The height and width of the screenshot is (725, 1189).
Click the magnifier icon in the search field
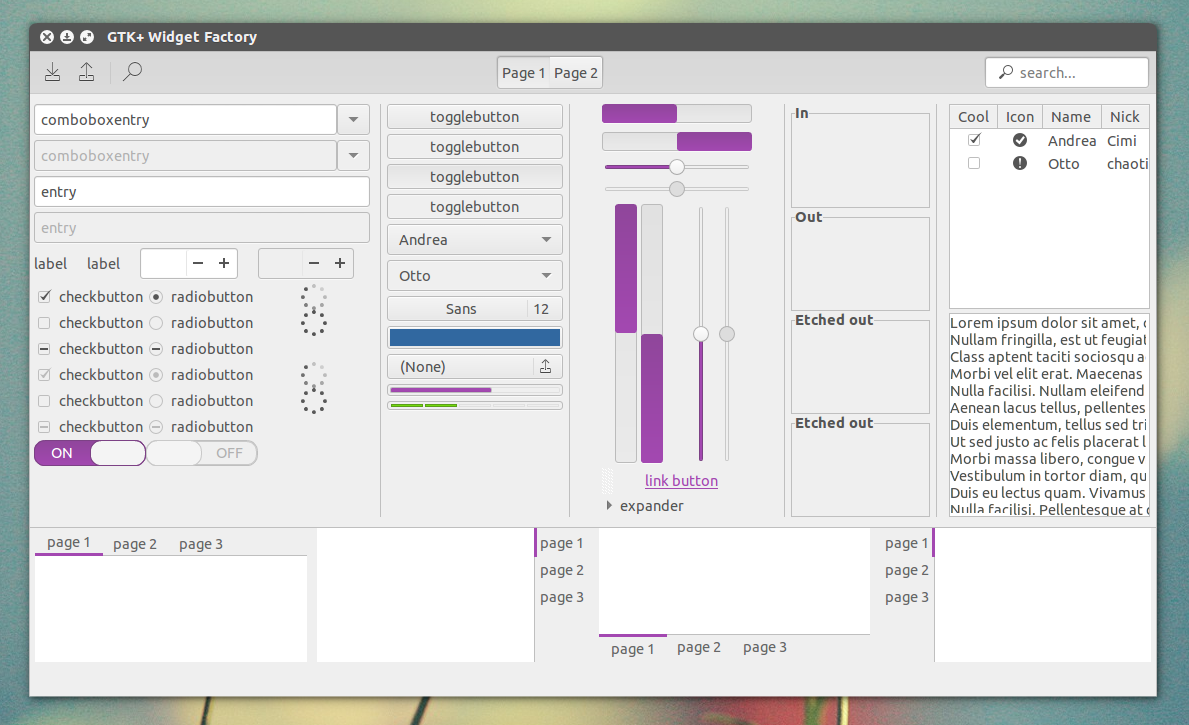(1004, 72)
